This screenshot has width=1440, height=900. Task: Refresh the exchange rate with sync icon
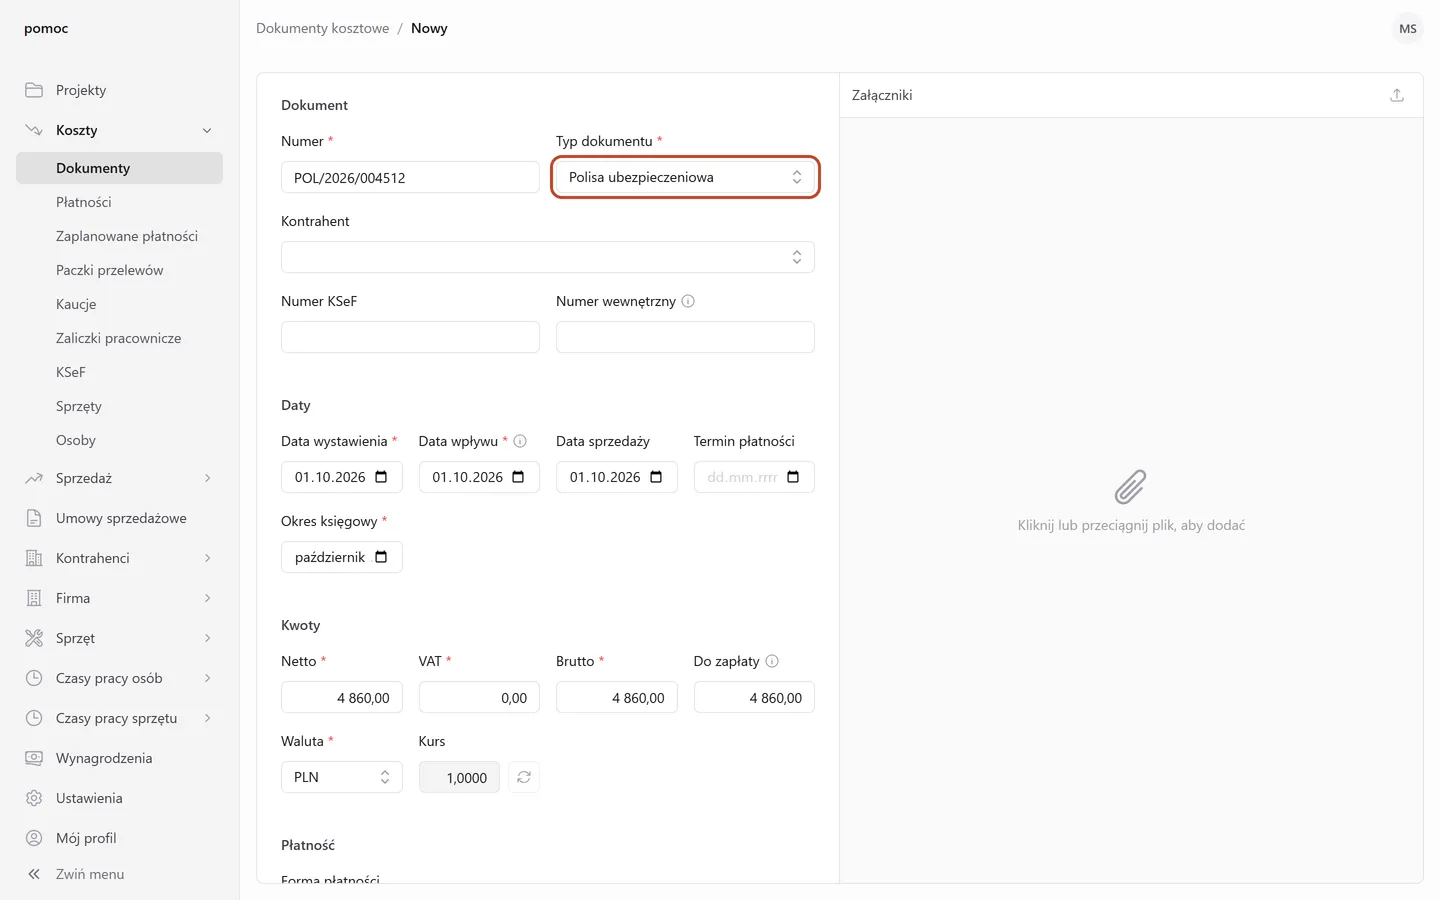coord(524,777)
